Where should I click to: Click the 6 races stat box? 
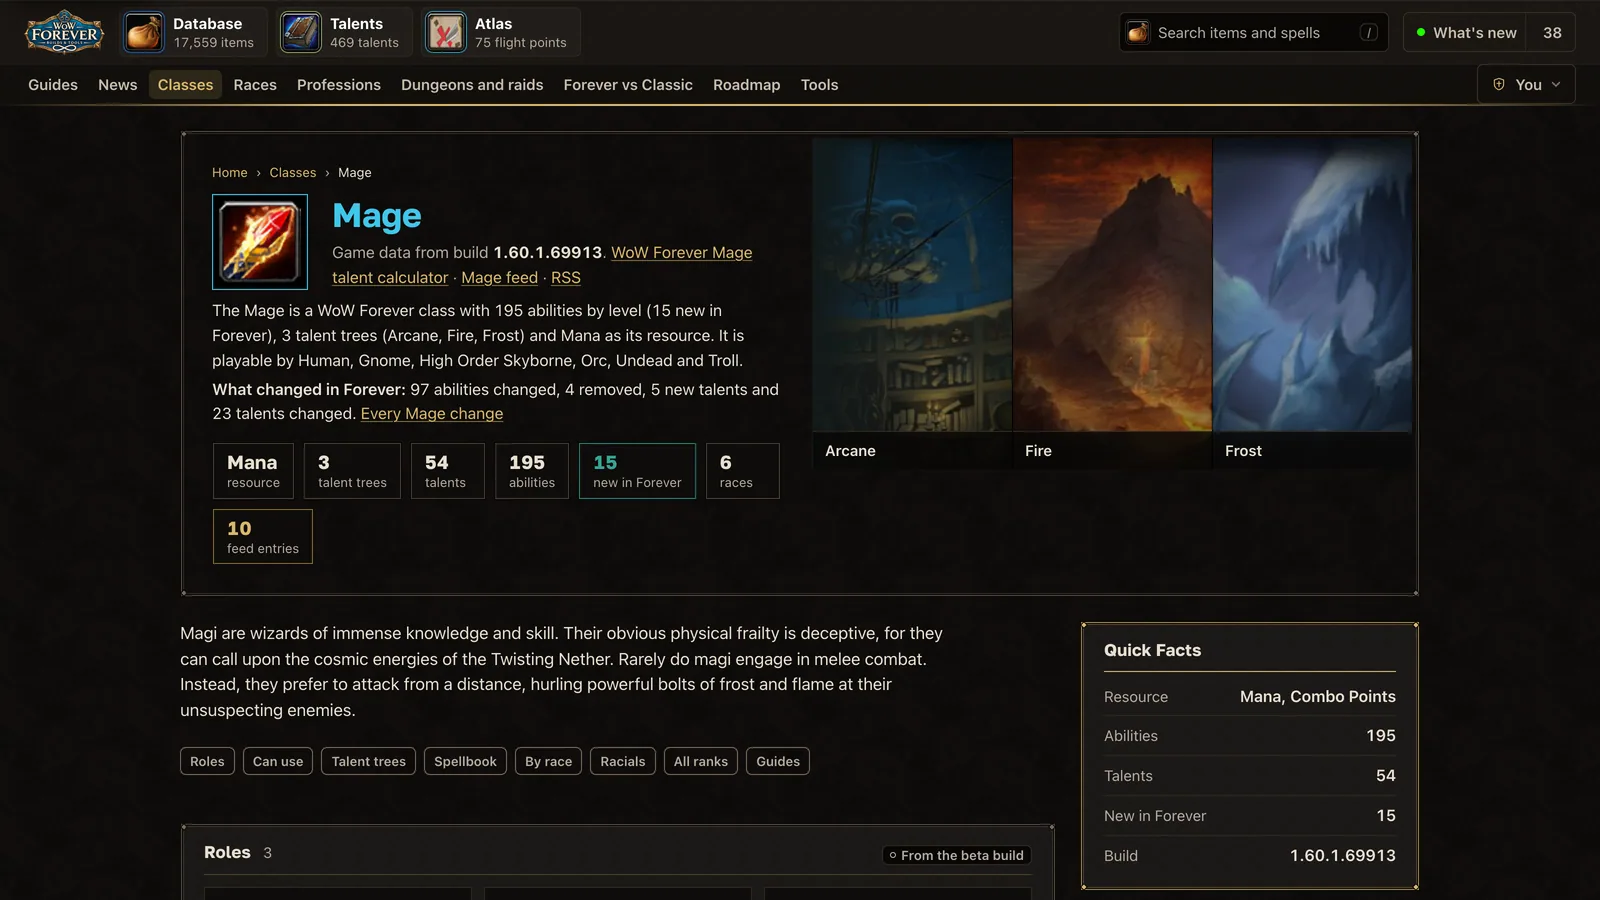[742, 471]
